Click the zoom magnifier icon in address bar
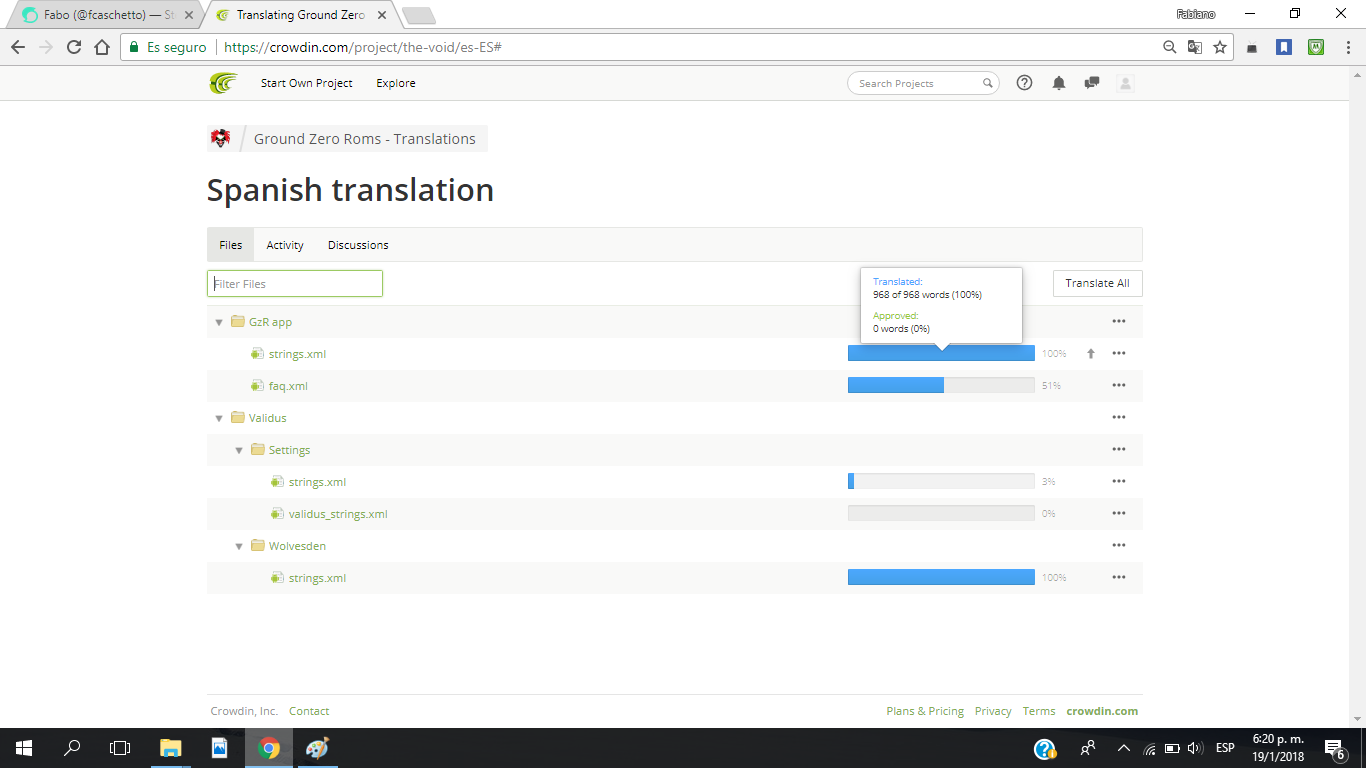The width and height of the screenshot is (1366, 768). (x=1170, y=47)
